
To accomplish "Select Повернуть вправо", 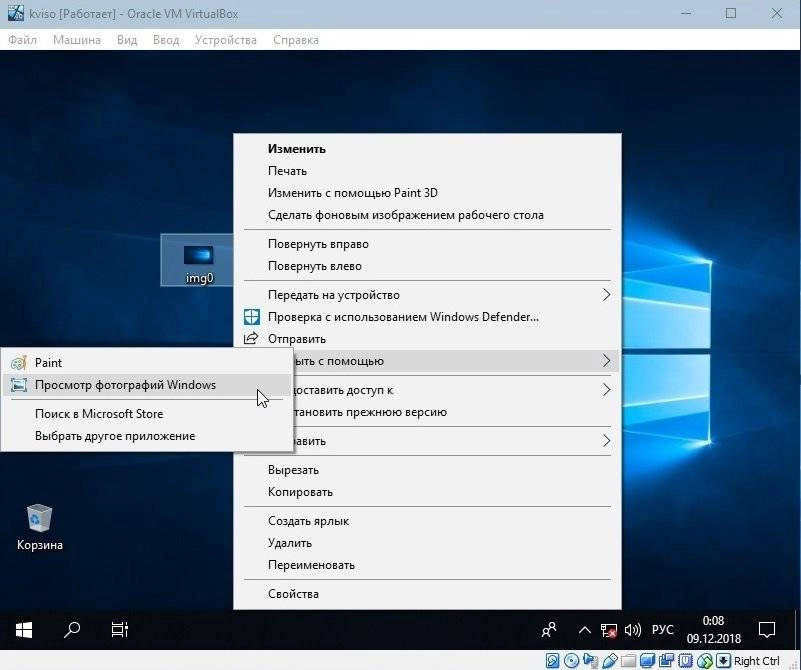I will coord(427,244).
